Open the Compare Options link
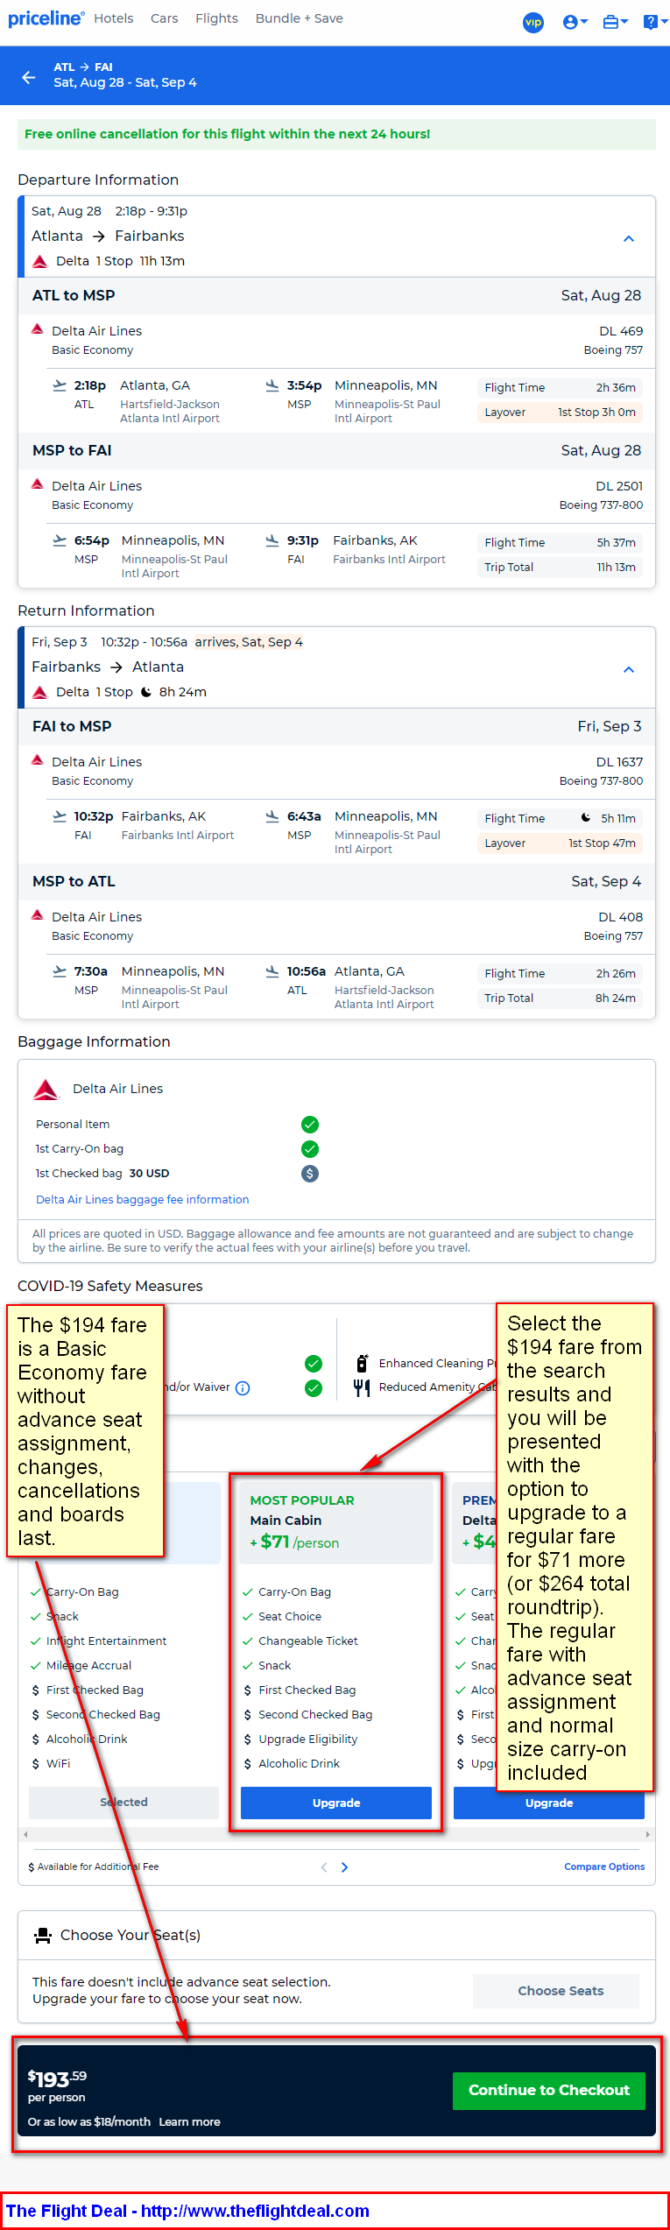670x2230 pixels. point(604,1866)
